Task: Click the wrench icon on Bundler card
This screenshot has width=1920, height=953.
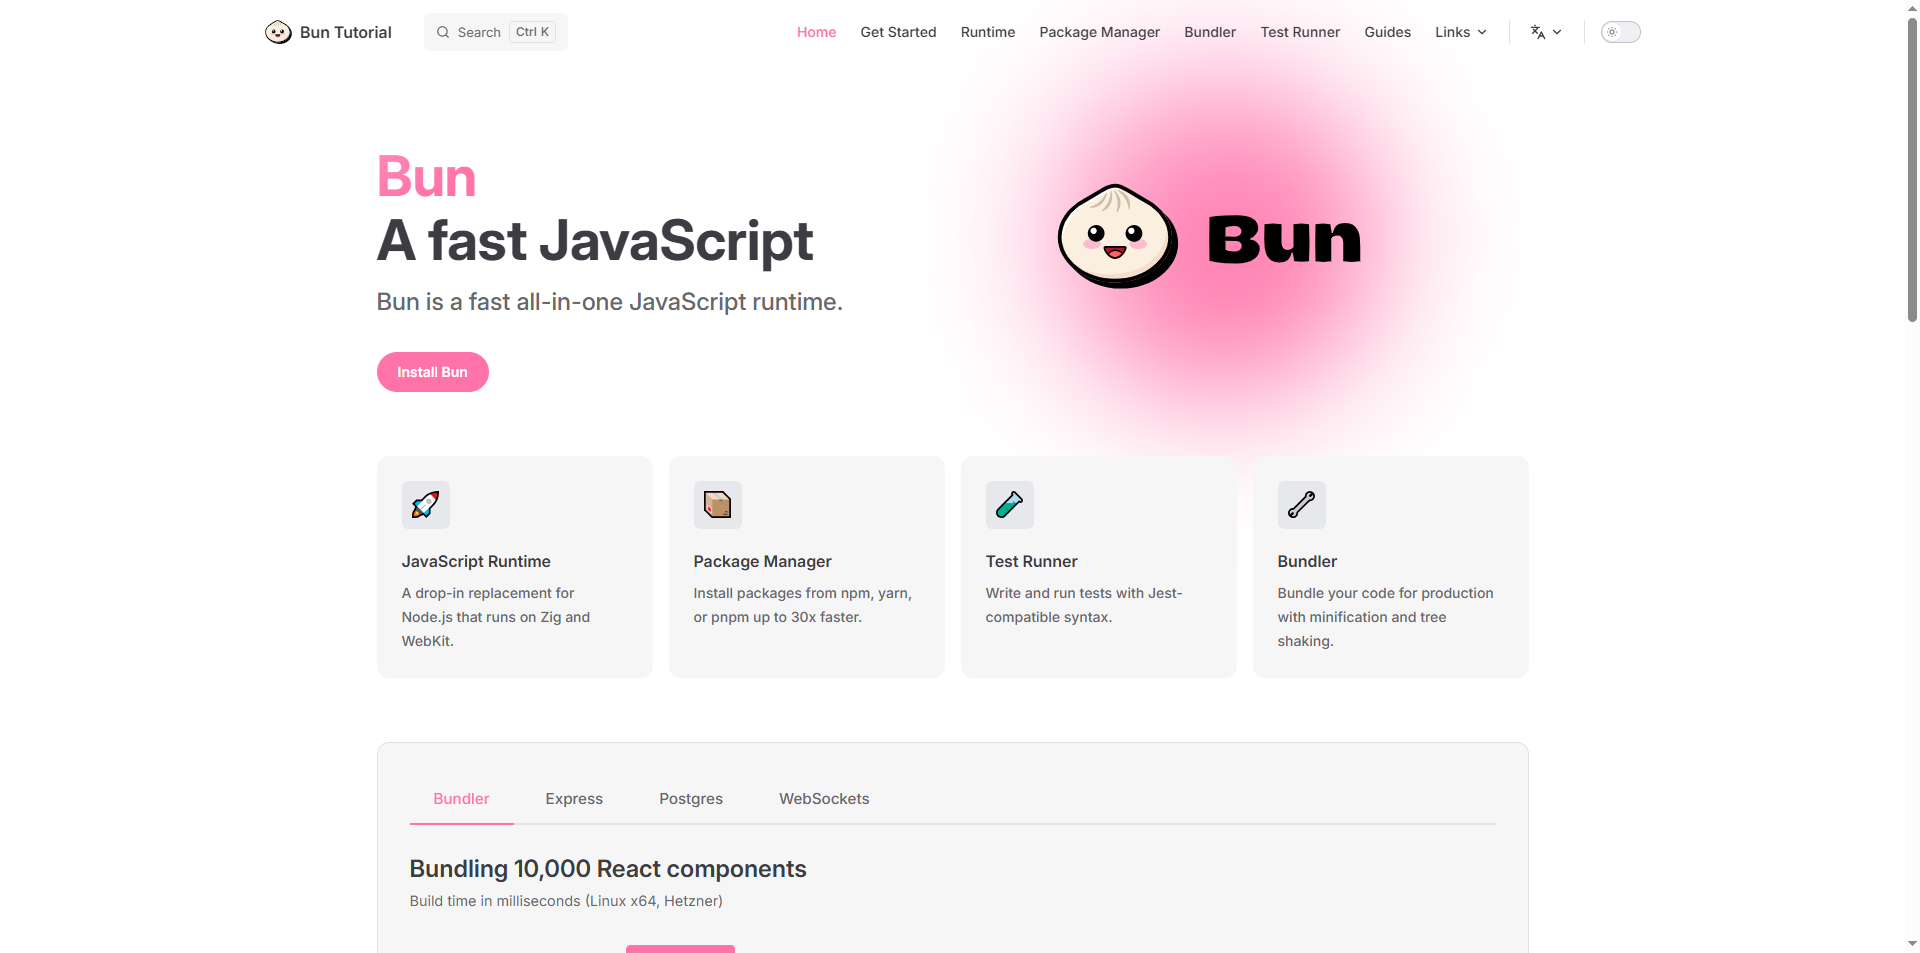Action: pyautogui.click(x=1302, y=505)
